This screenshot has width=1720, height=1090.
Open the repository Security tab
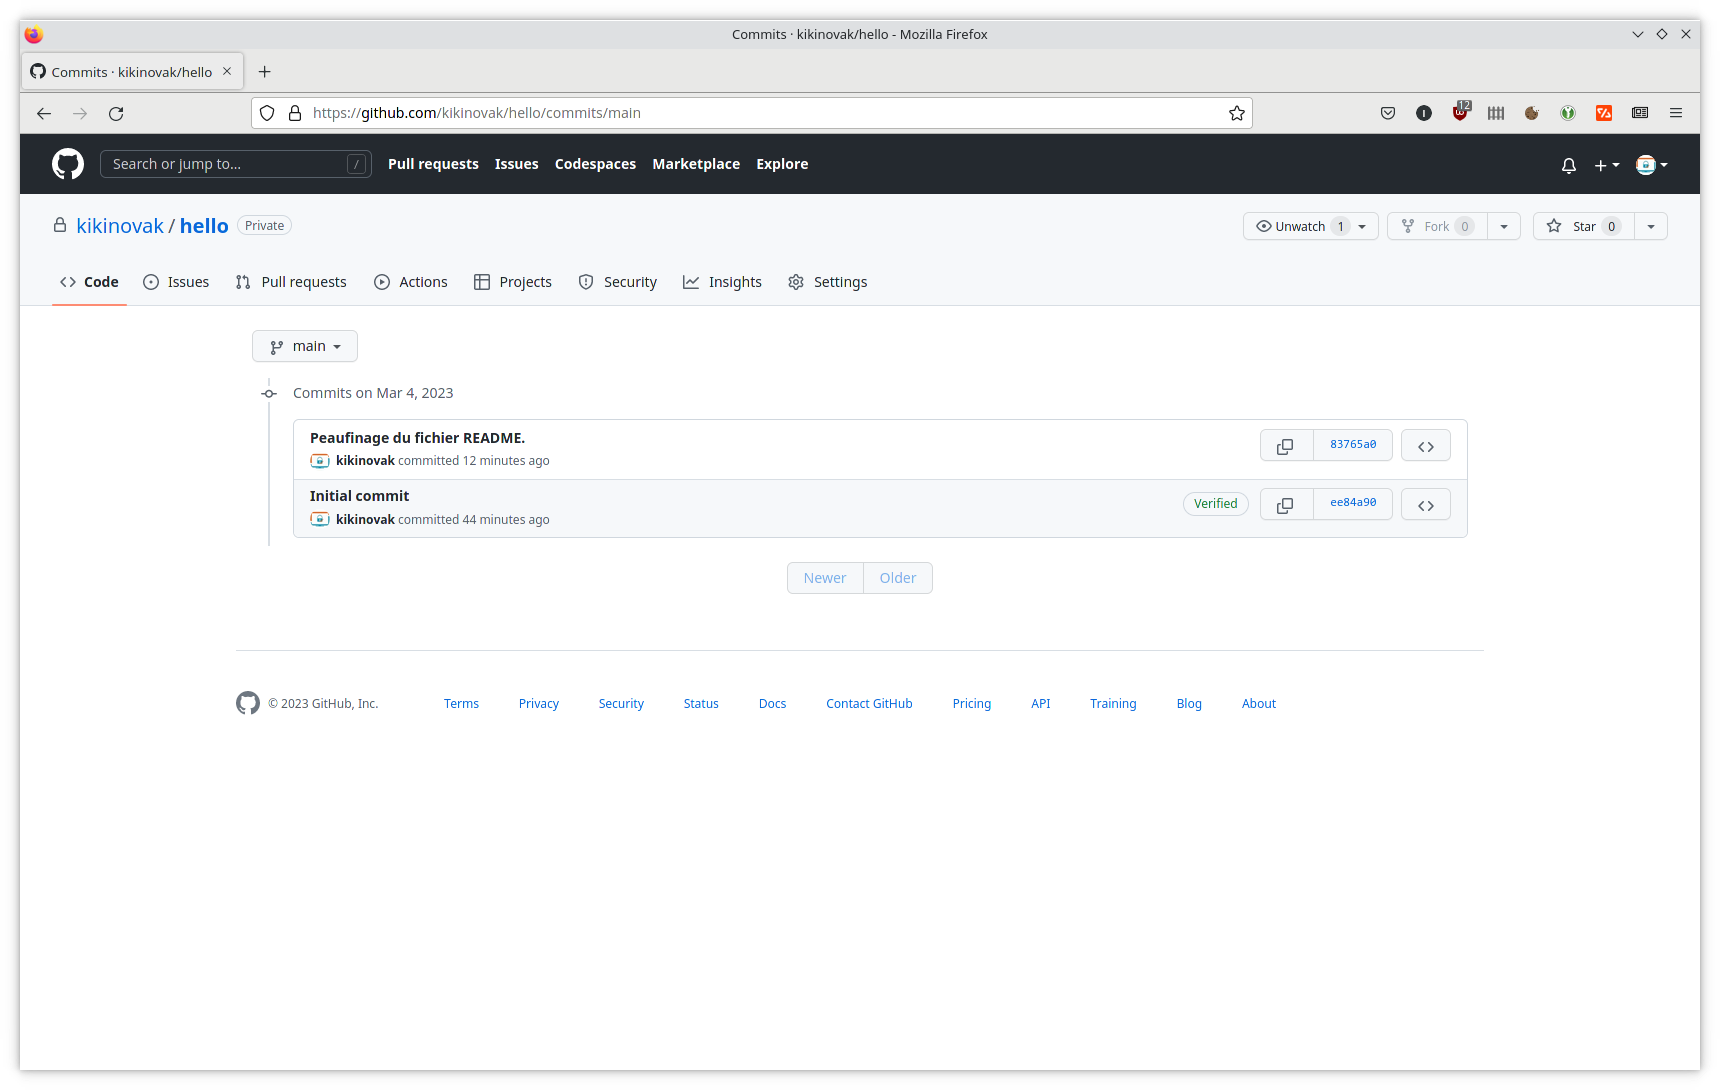point(618,282)
